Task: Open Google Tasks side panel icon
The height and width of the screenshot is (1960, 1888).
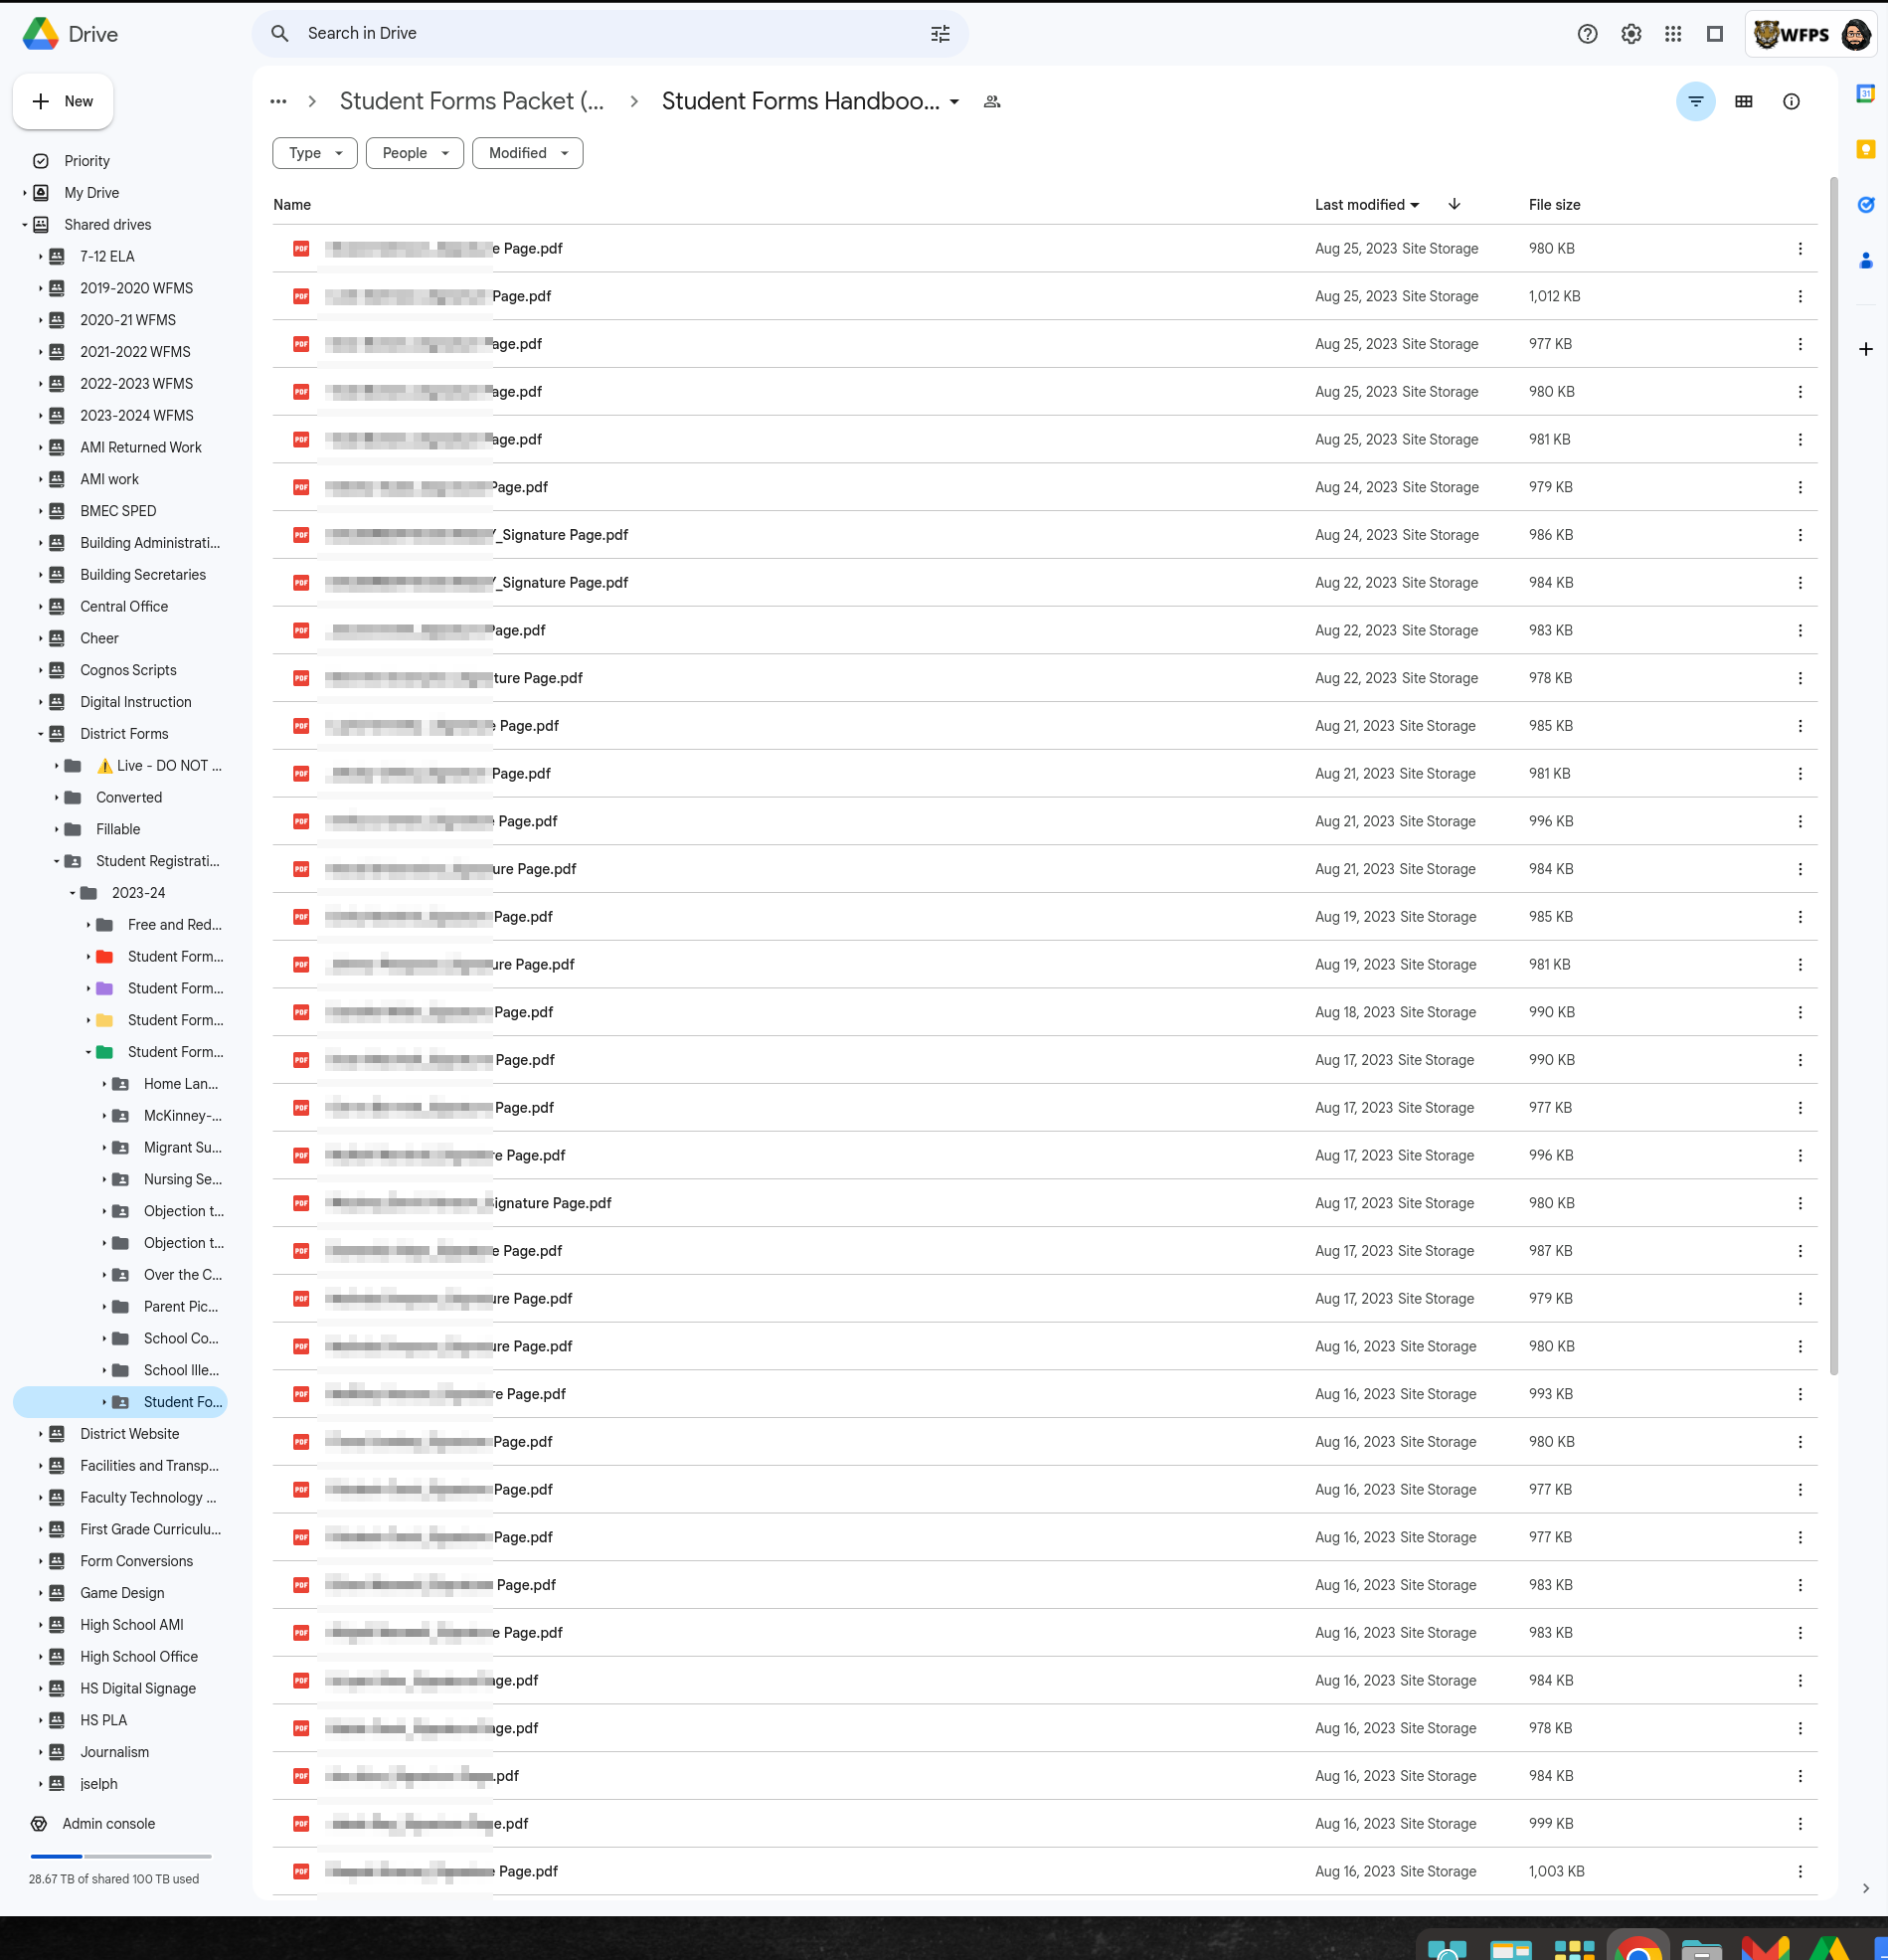Action: click(x=1865, y=205)
